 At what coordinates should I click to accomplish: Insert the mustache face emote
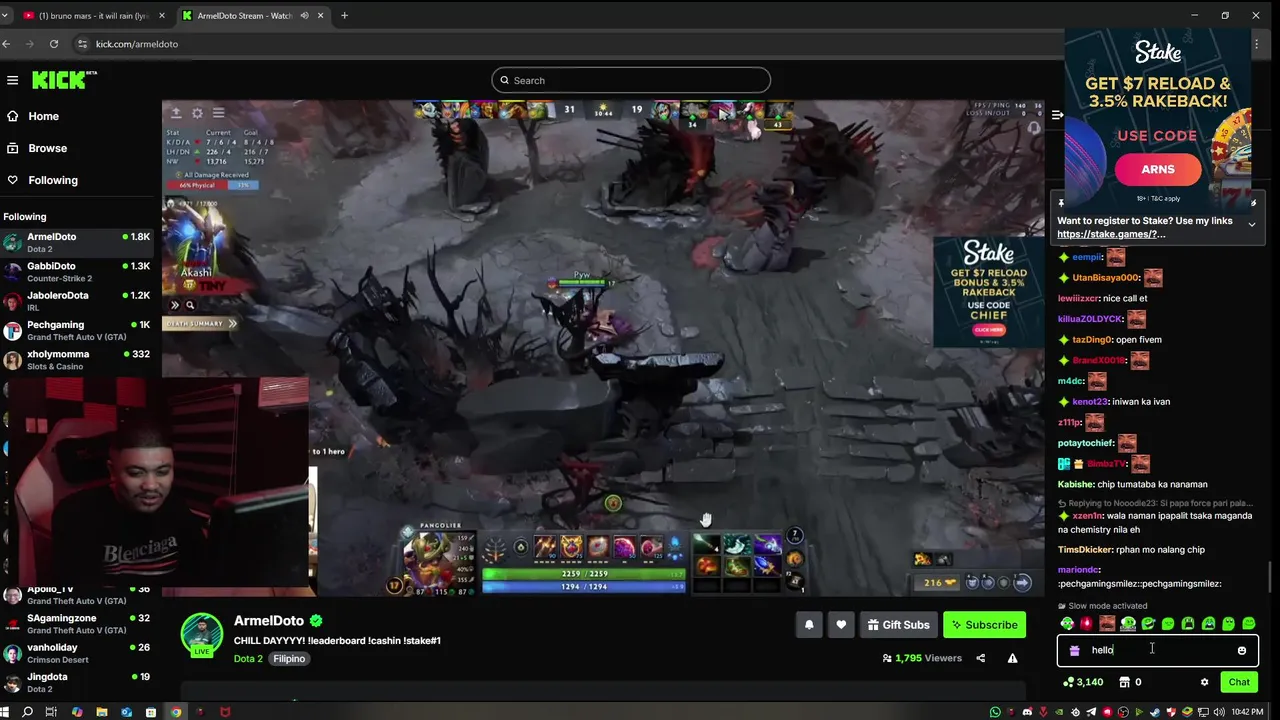(1107, 624)
